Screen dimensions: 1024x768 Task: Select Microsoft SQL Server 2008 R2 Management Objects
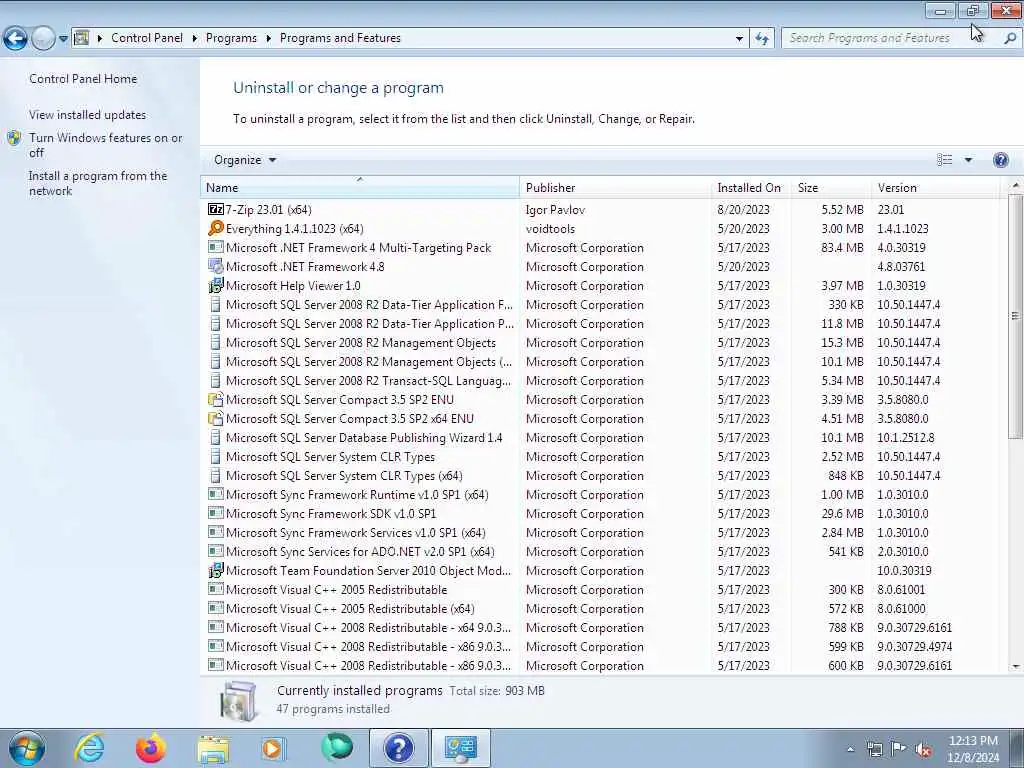[x=360, y=343]
